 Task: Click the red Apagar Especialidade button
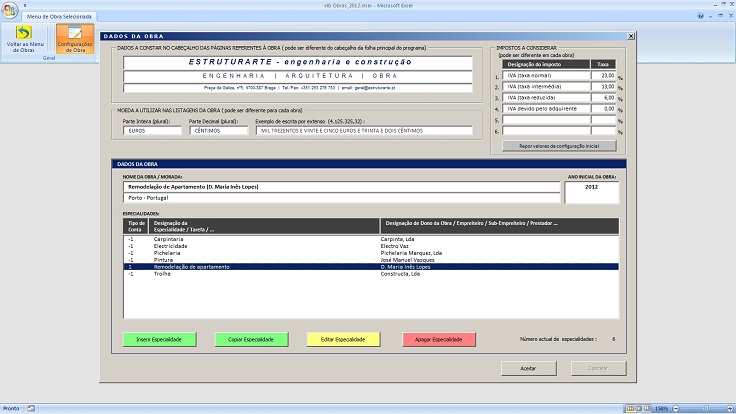439,340
